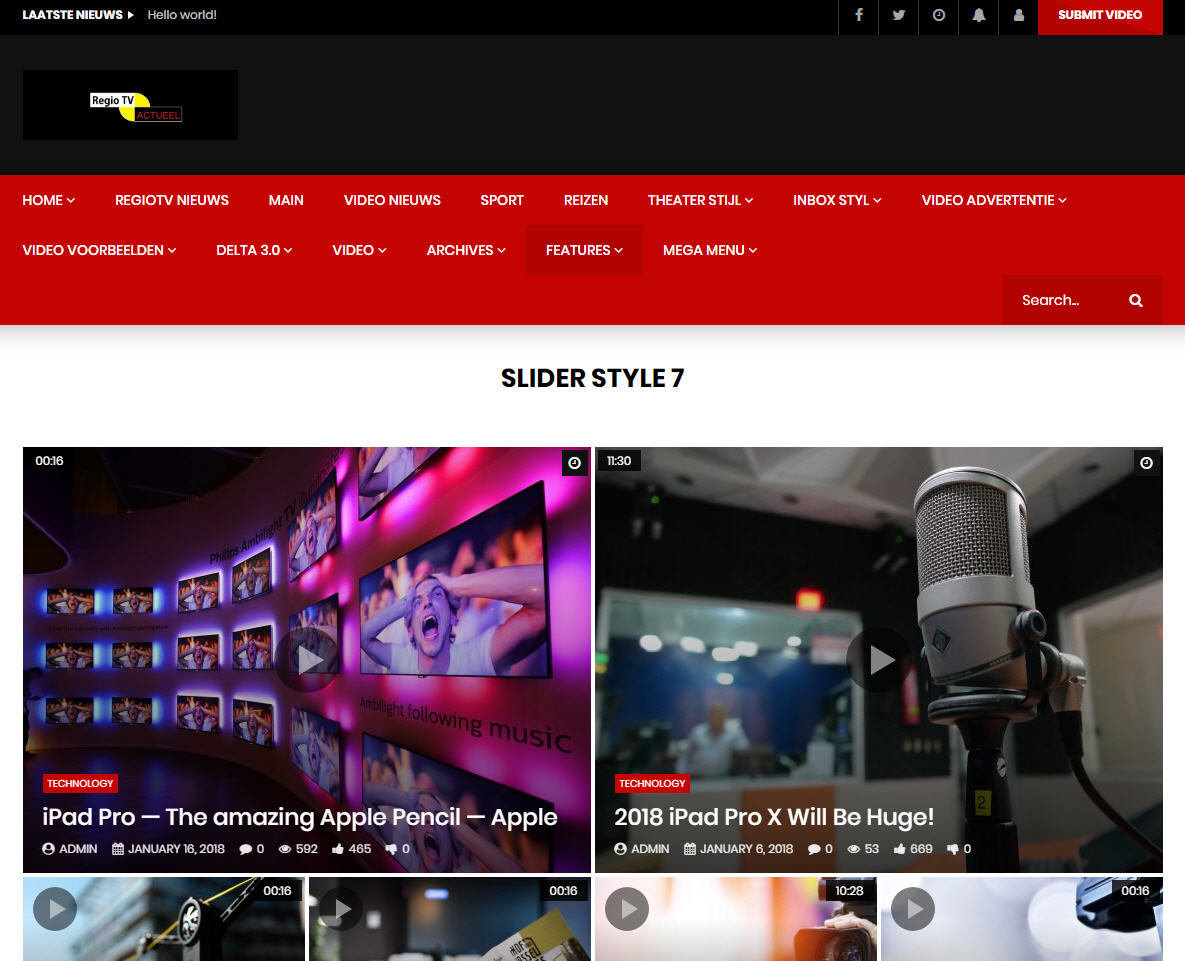Play the first bottom thumbnail video with crane

[54, 909]
